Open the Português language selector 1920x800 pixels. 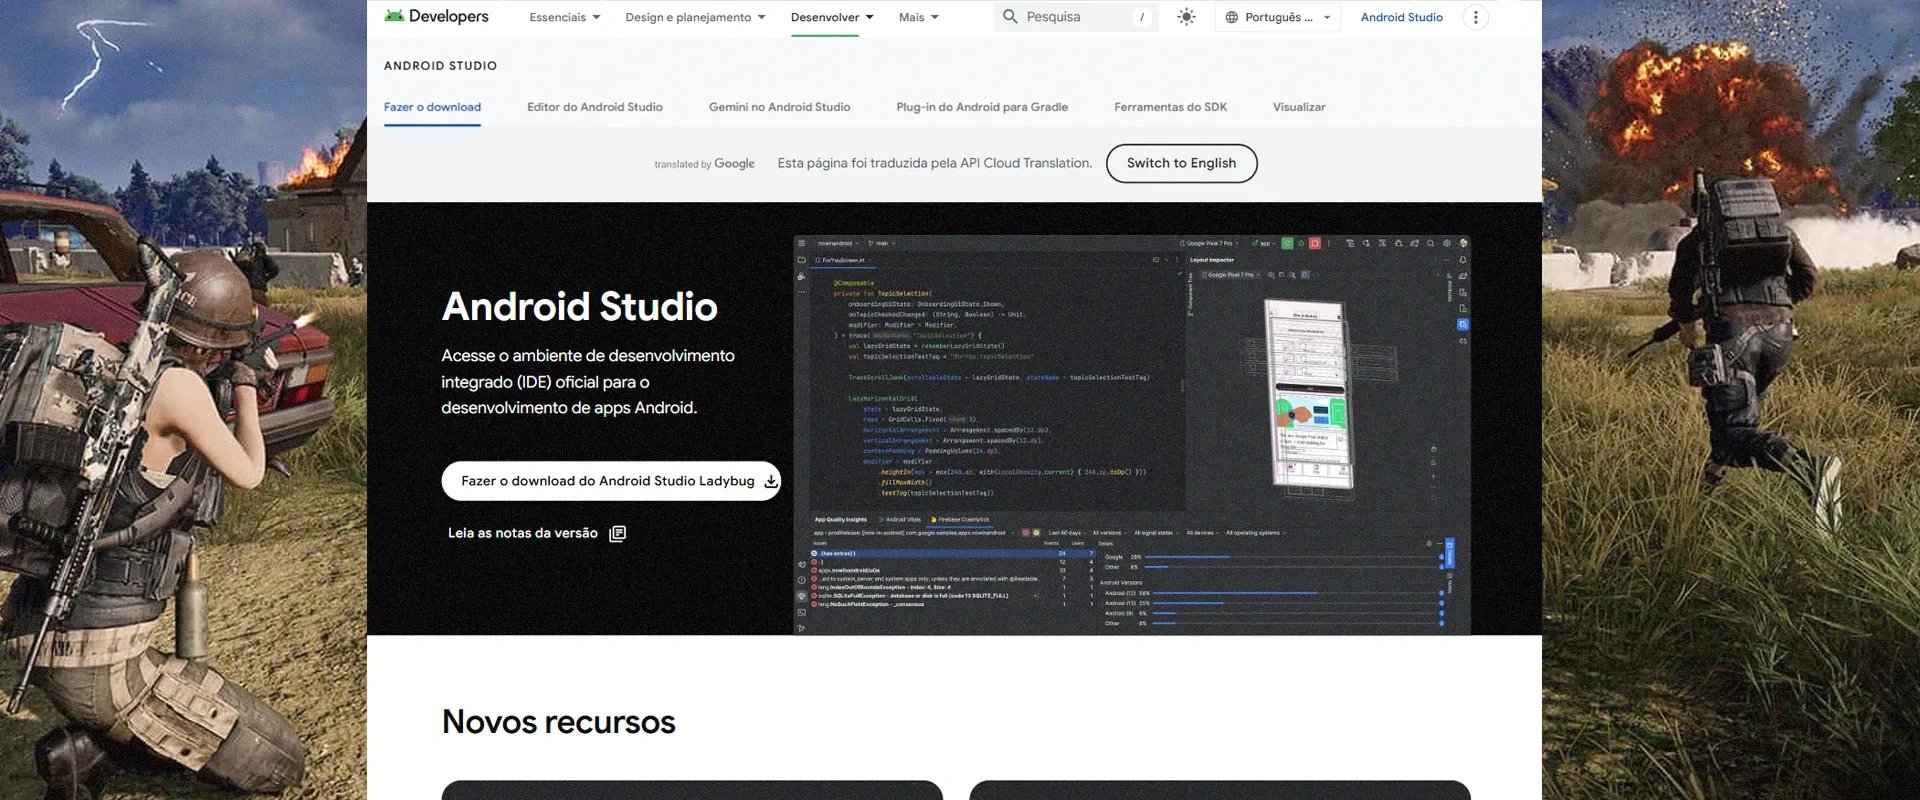(x=1278, y=17)
